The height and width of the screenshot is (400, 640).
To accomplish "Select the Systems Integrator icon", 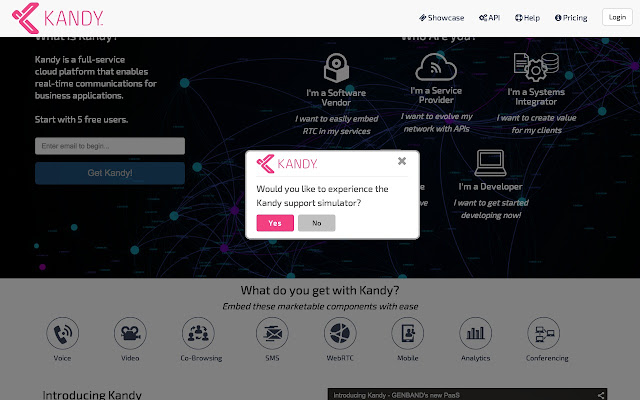I will click(x=536, y=67).
